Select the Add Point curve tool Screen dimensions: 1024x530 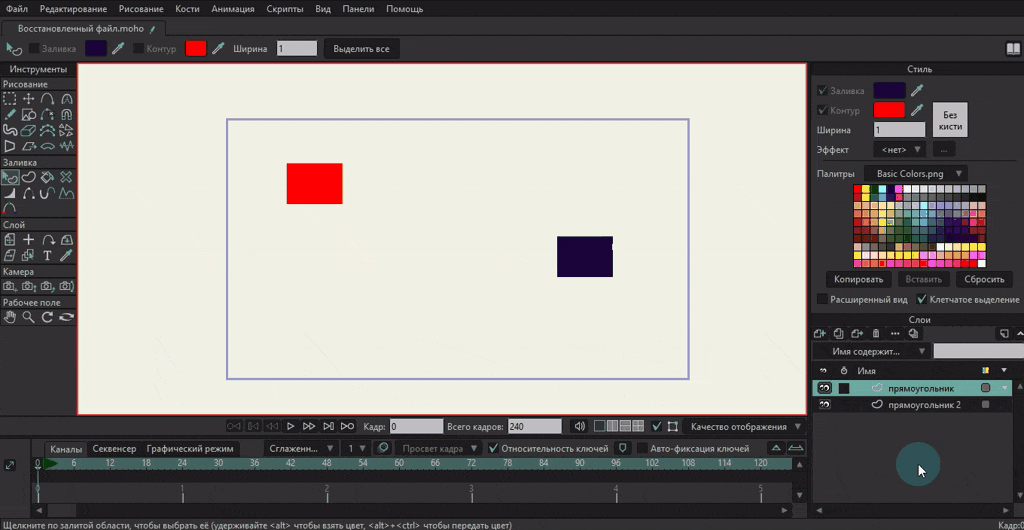point(47,99)
